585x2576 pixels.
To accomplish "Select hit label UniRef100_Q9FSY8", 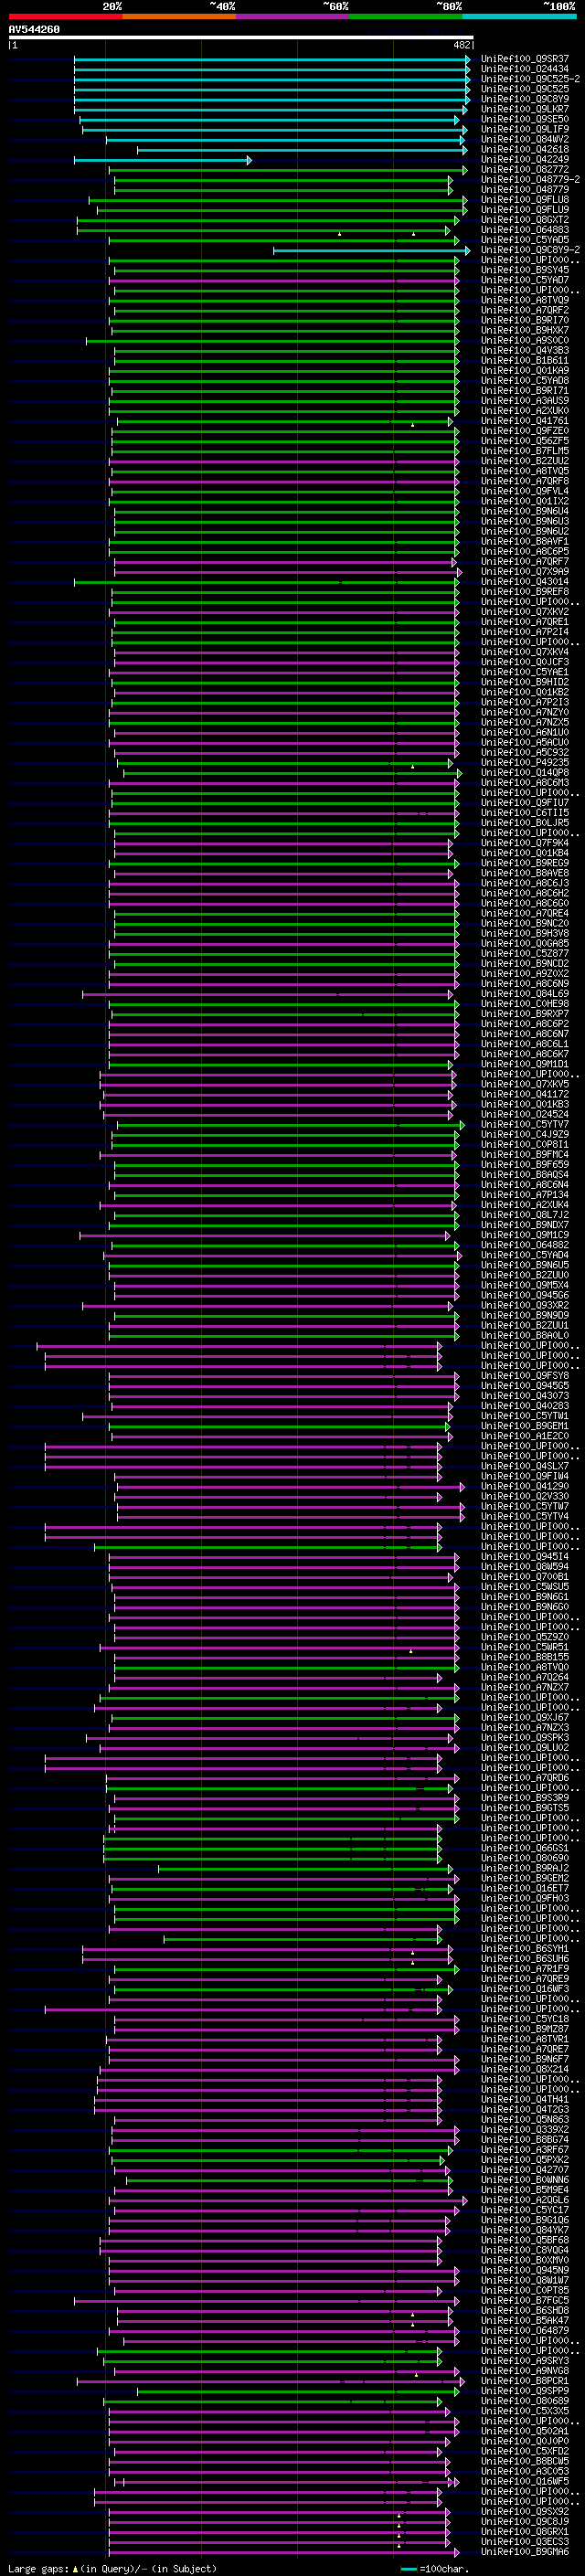I will tap(525, 1375).
